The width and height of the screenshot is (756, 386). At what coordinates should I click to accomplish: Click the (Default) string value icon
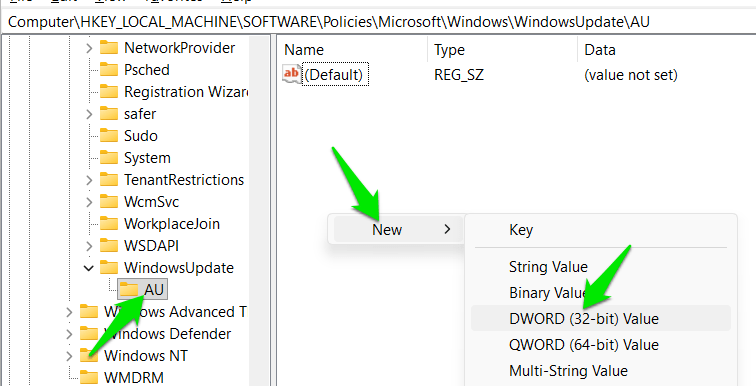pos(292,75)
